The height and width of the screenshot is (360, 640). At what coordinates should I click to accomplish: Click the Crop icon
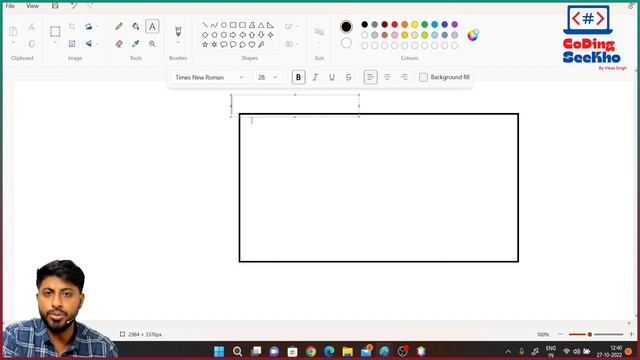pyautogui.click(x=72, y=27)
